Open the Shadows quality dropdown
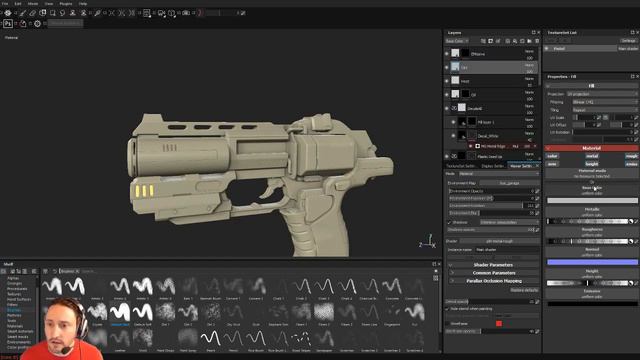The width and height of the screenshot is (640, 360). coord(509,222)
